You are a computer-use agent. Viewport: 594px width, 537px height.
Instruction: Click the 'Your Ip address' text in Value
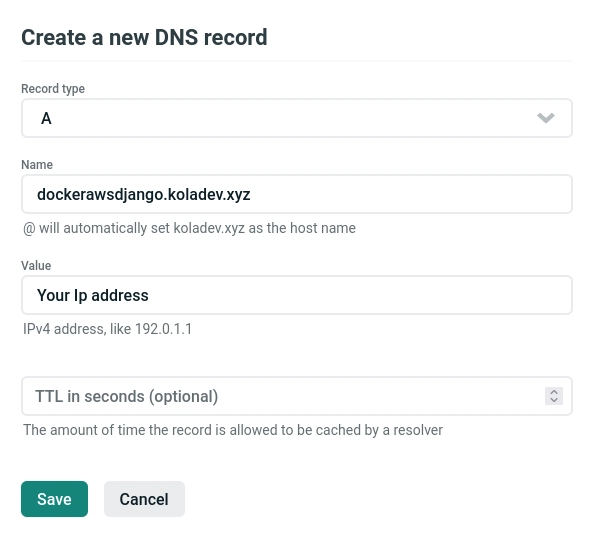93,295
